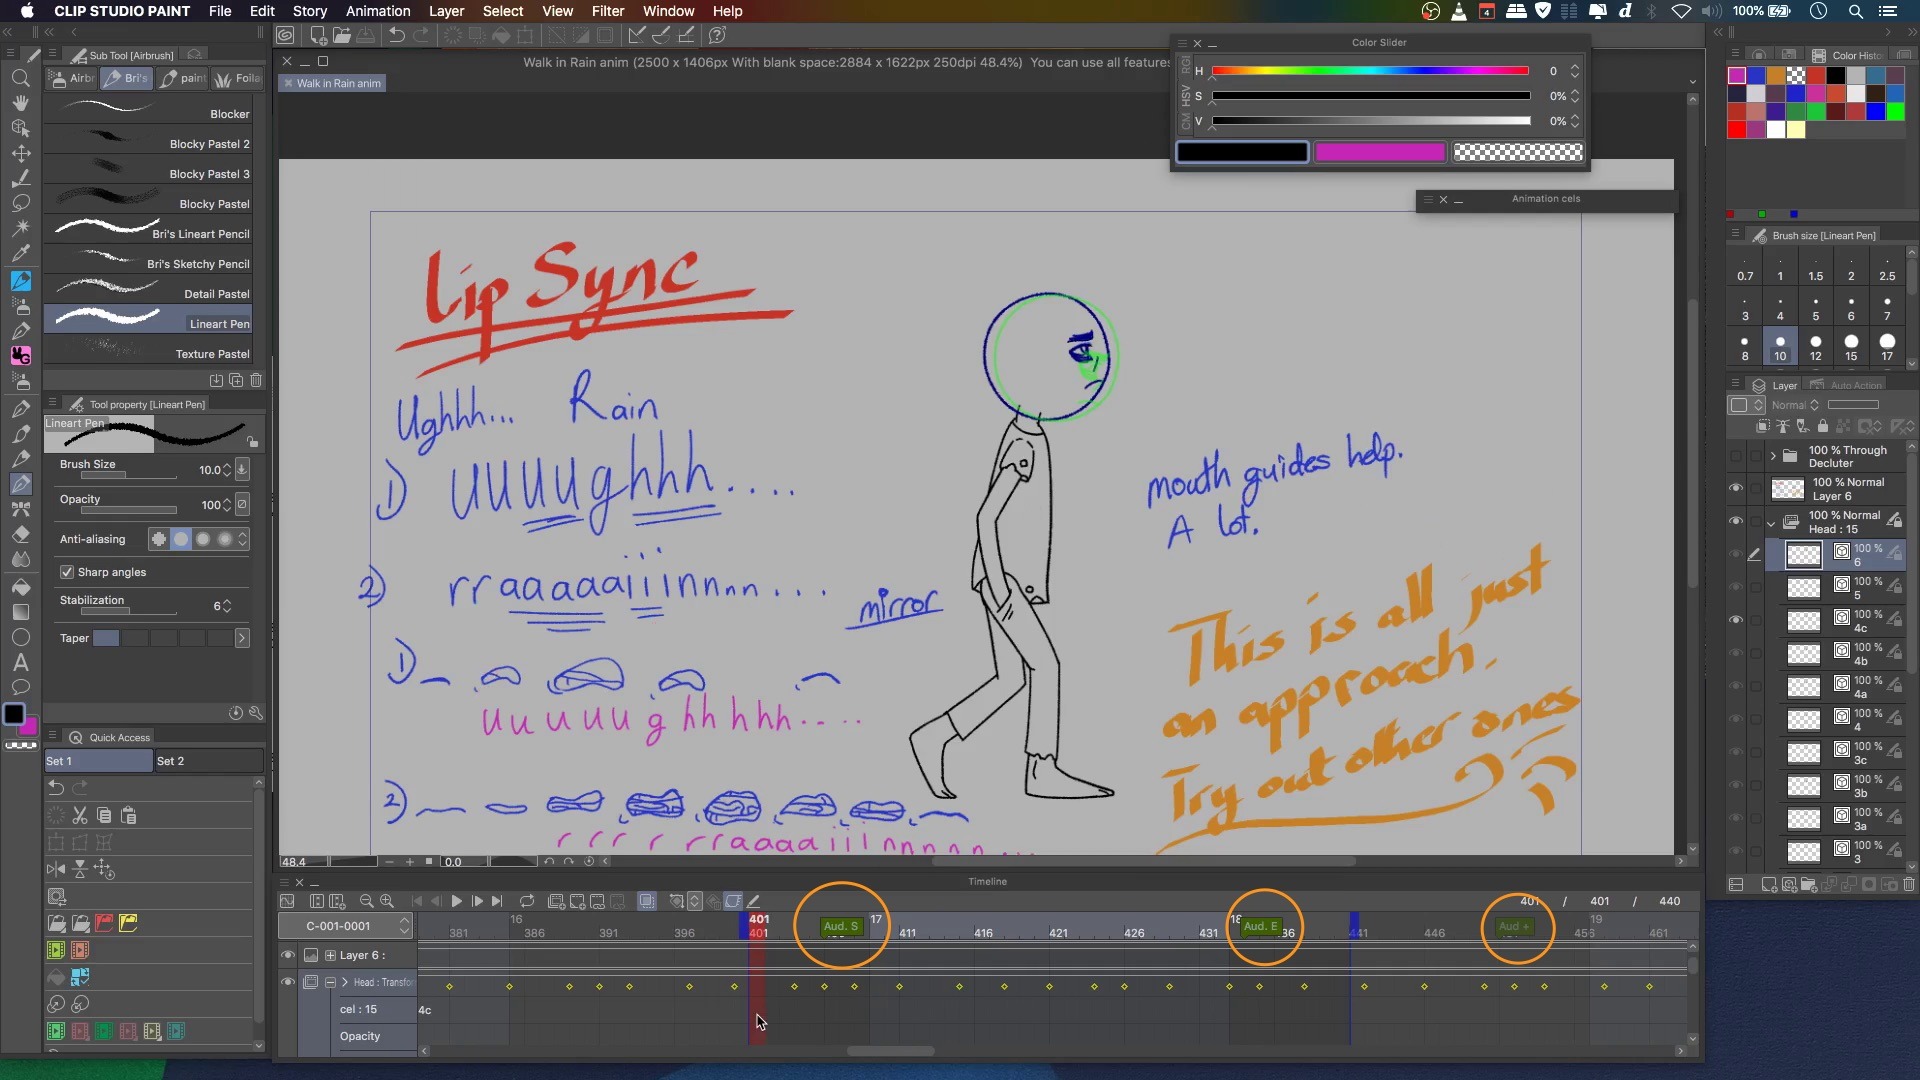Click the timeline zoom in icon
Viewport: 1920px width, 1080px height.
point(387,901)
